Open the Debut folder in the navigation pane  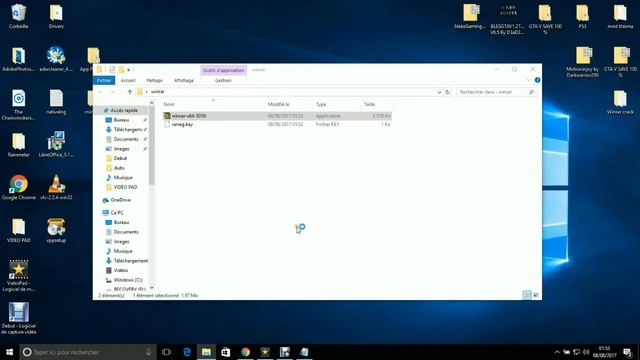click(x=120, y=158)
